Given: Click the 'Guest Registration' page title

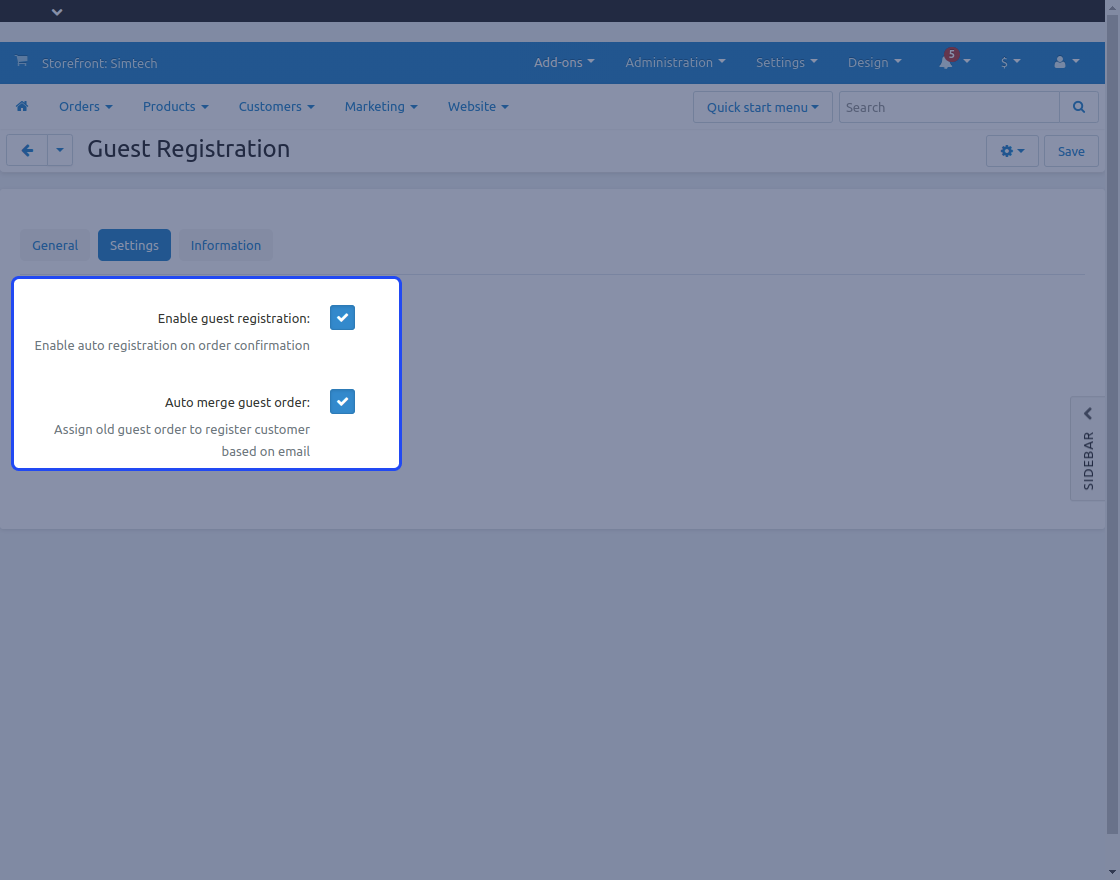Looking at the screenshot, I should tap(189, 149).
